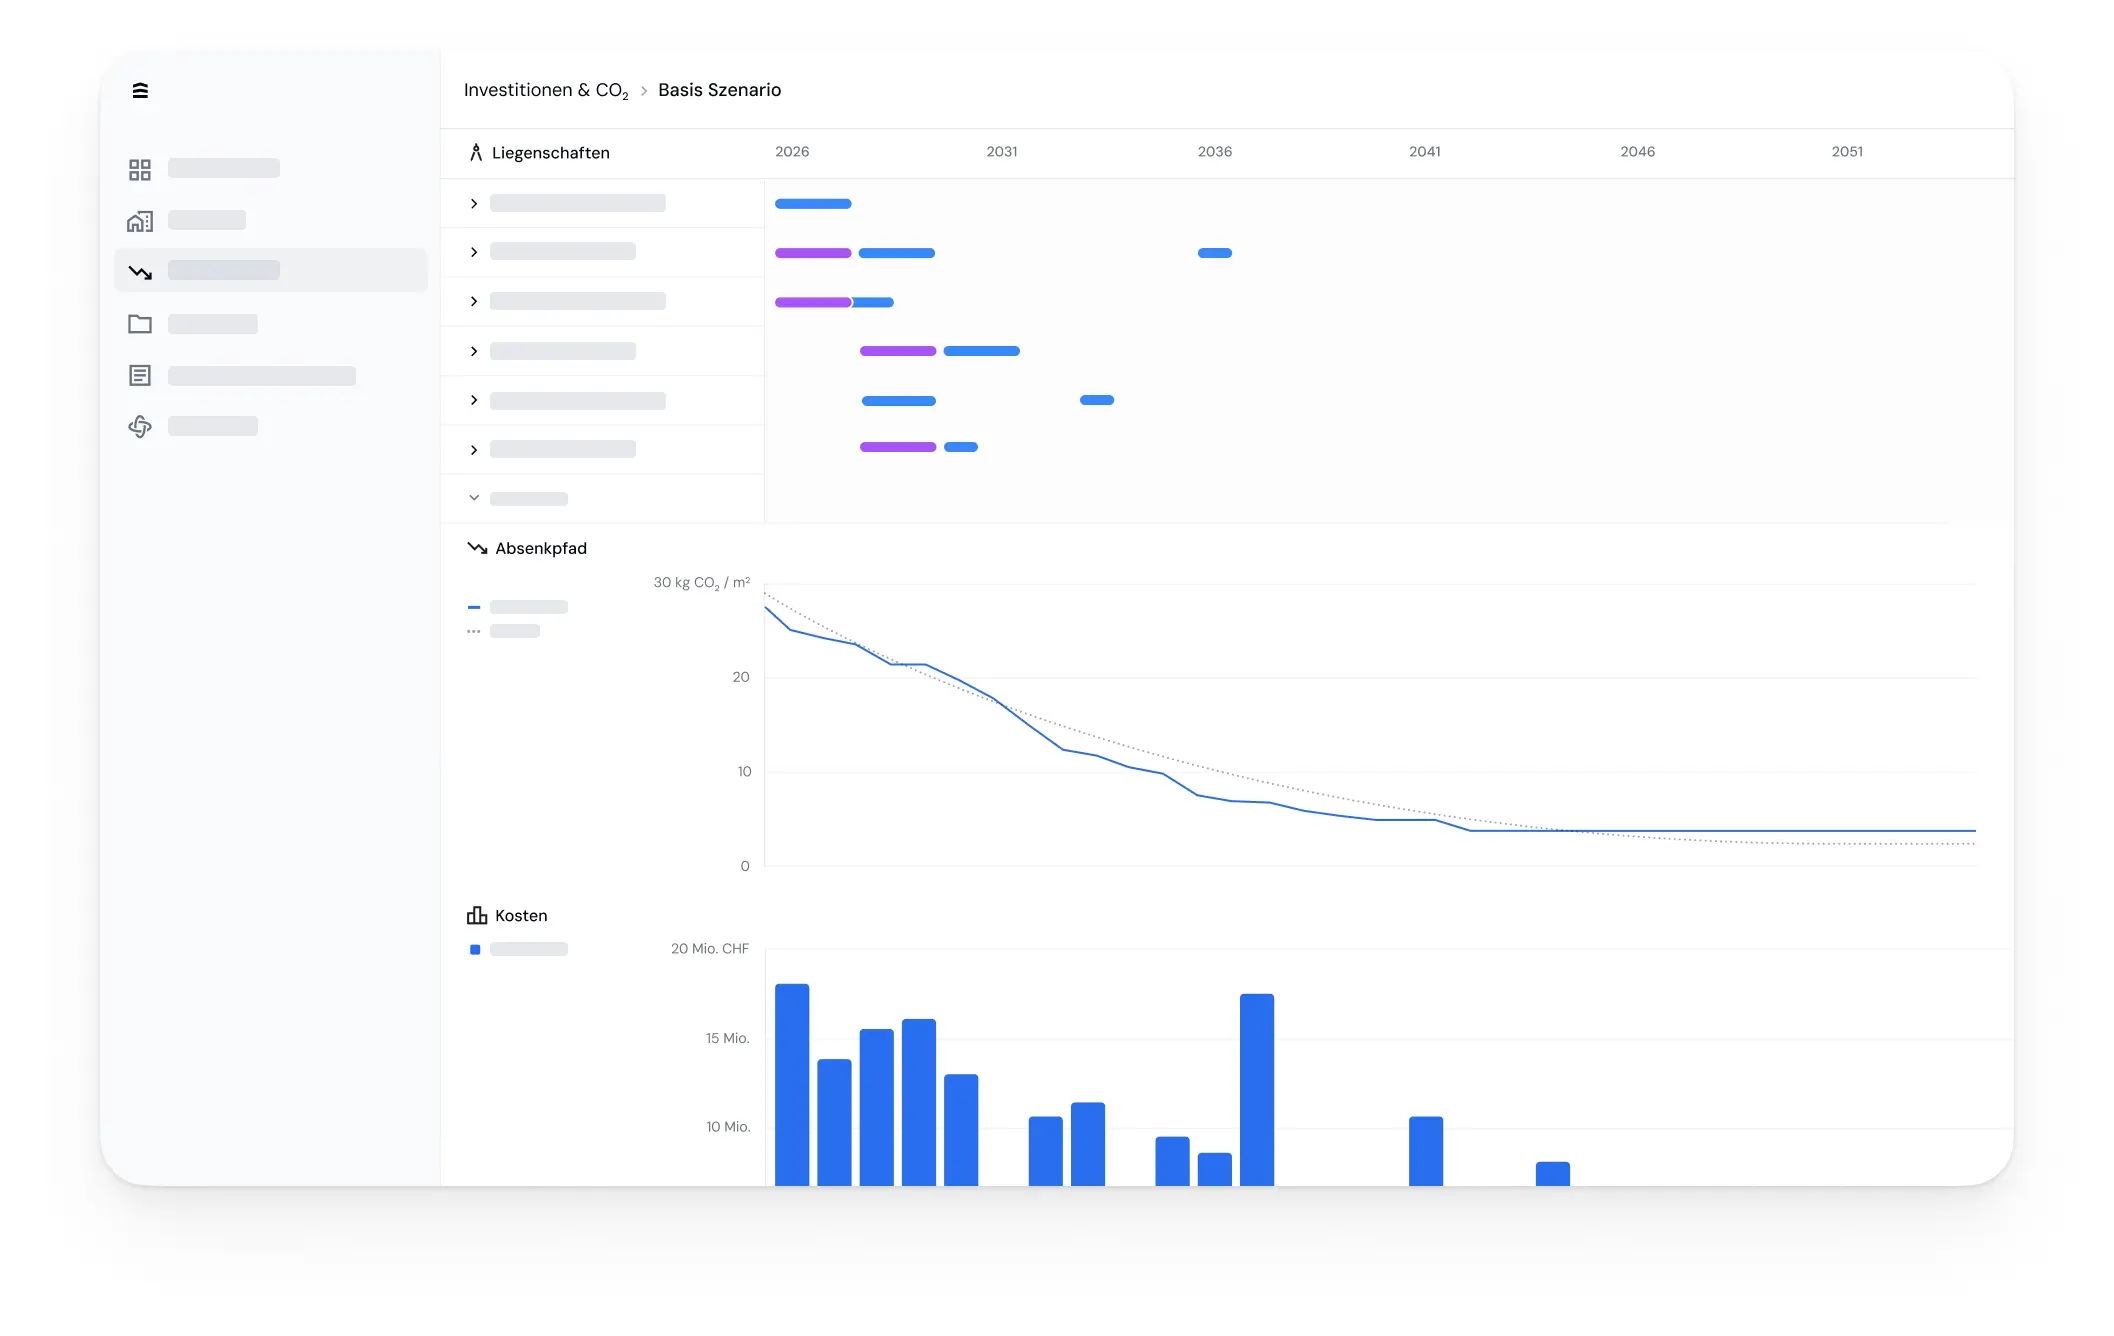Expand the fifth property row chevron
This screenshot has width=2114, height=1336.
tap(474, 400)
